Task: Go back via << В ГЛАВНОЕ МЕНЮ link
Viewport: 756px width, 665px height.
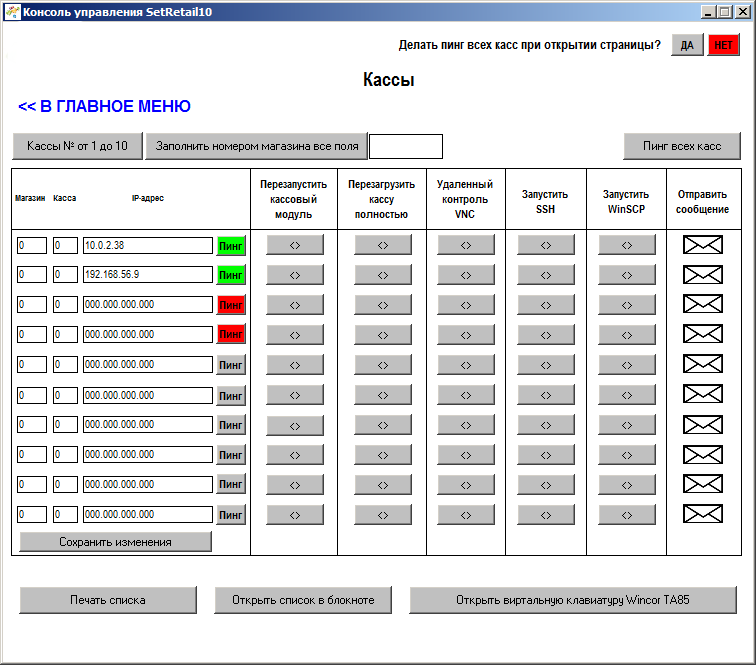Action: coord(105,106)
